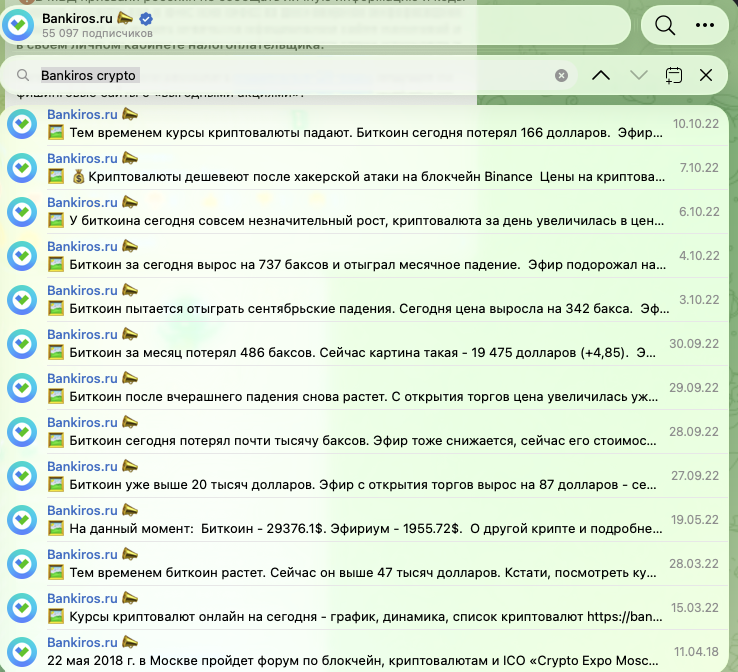Open the three-dot more options menu
The height and width of the screenshot is (672, 738).
click(x=705, y=25)
